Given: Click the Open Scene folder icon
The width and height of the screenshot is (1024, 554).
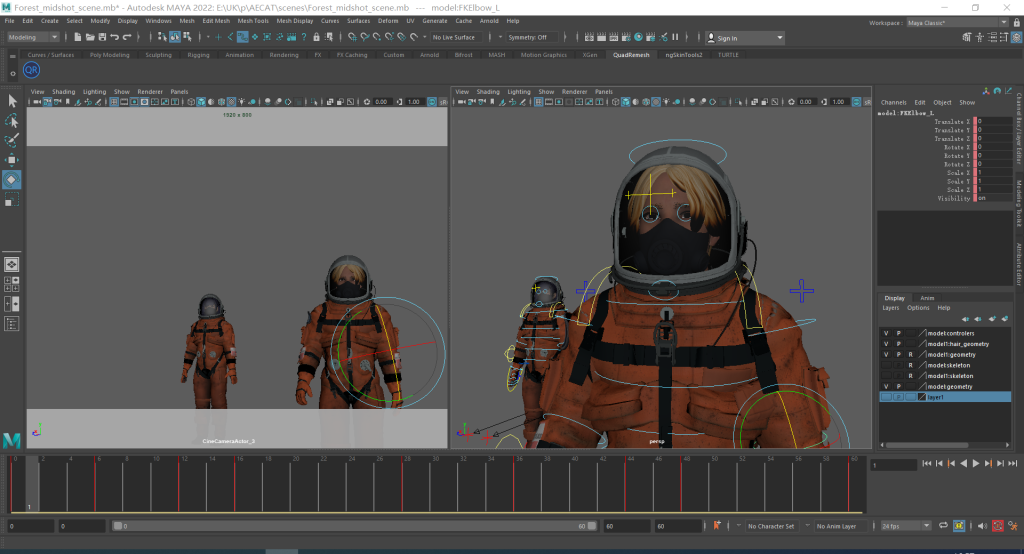Looking at the screenshot, I should [x=90, y=37].
